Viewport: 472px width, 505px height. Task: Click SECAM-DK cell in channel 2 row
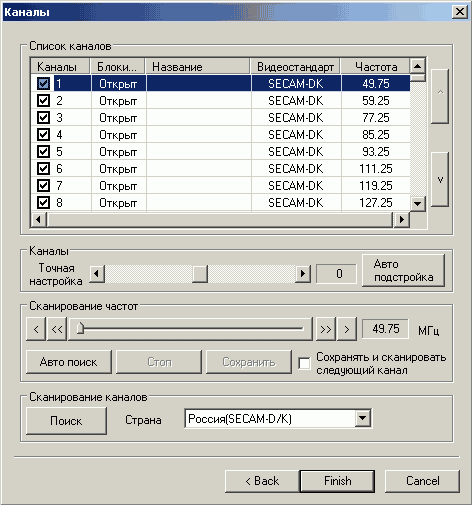pos(296,100)
